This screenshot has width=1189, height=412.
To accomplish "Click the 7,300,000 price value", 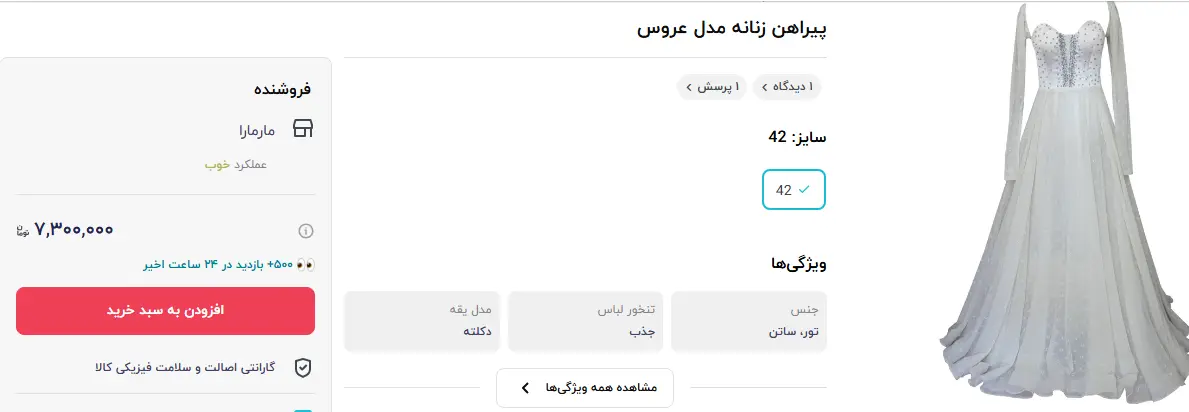I will [x=75, y=230].
